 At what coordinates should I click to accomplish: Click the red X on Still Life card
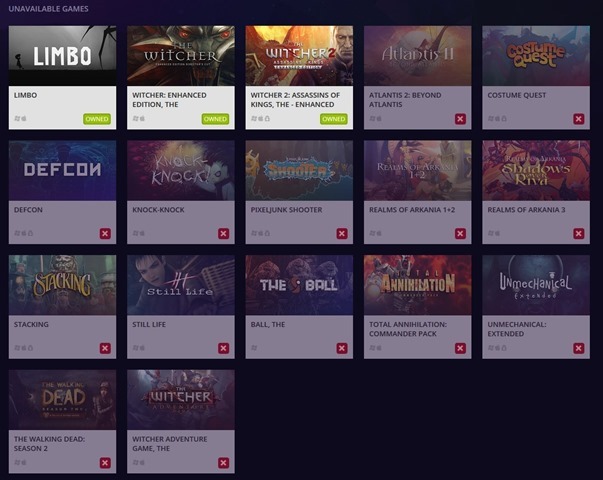point(223,349)
